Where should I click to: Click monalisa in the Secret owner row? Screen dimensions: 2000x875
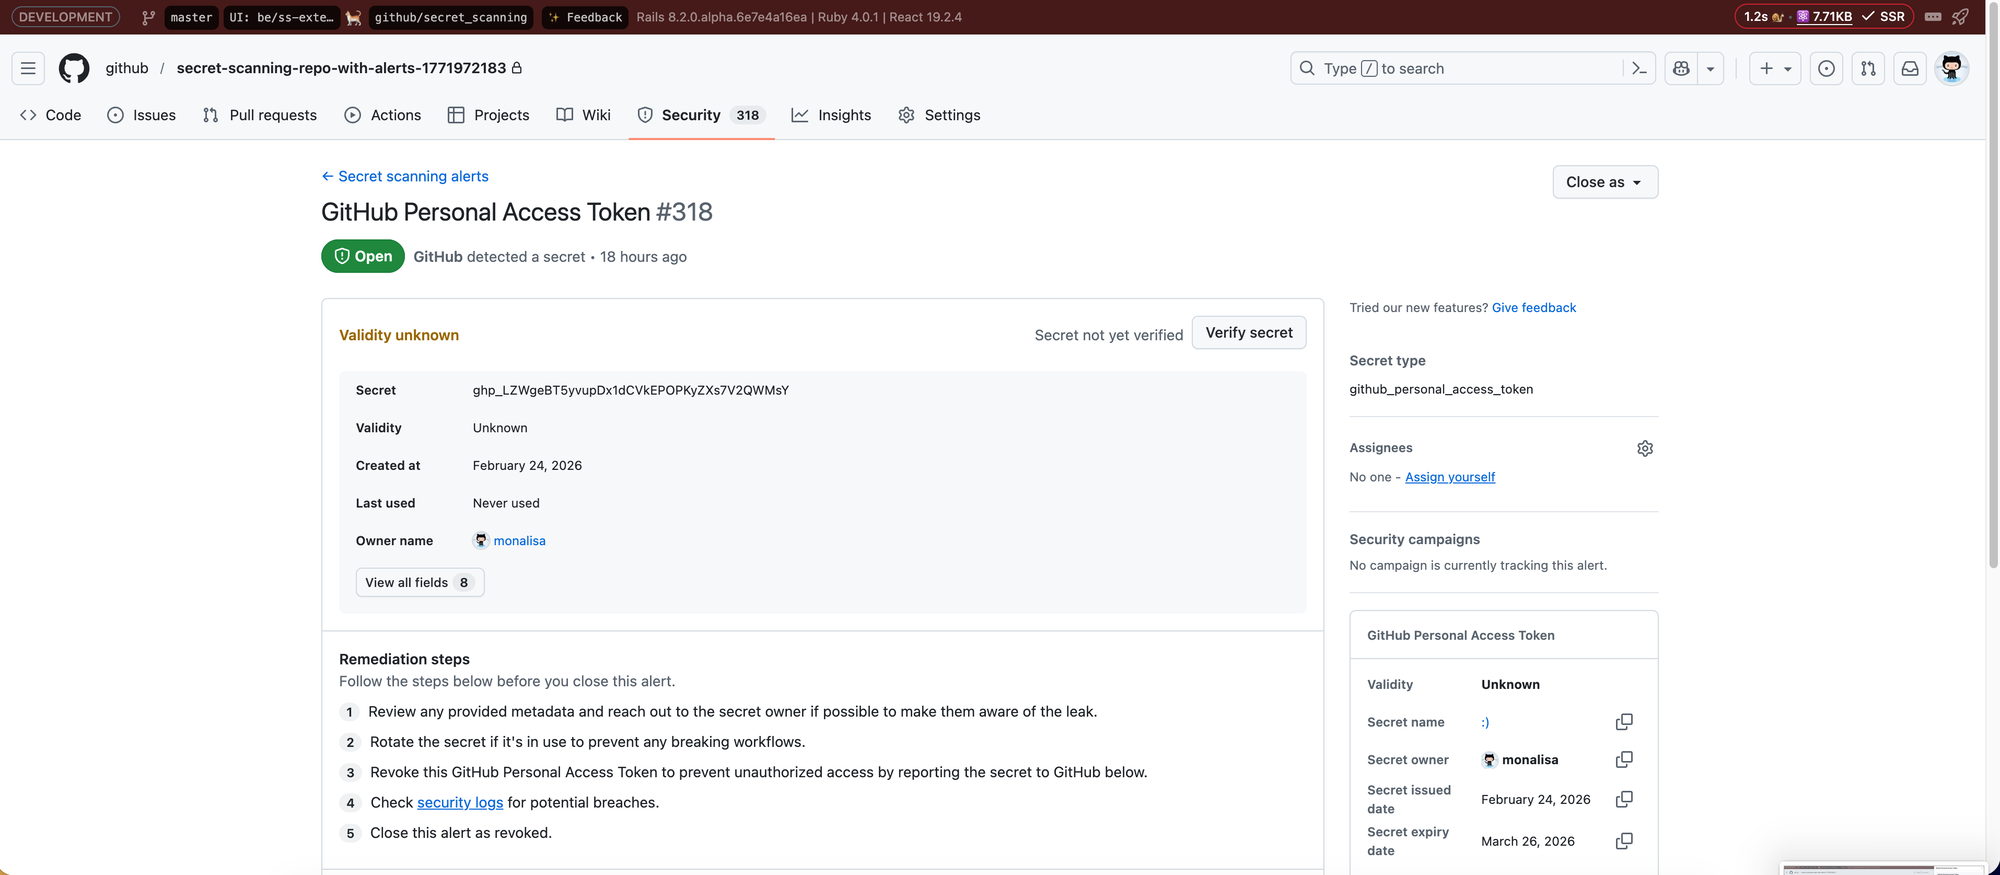coord(1530,760)
